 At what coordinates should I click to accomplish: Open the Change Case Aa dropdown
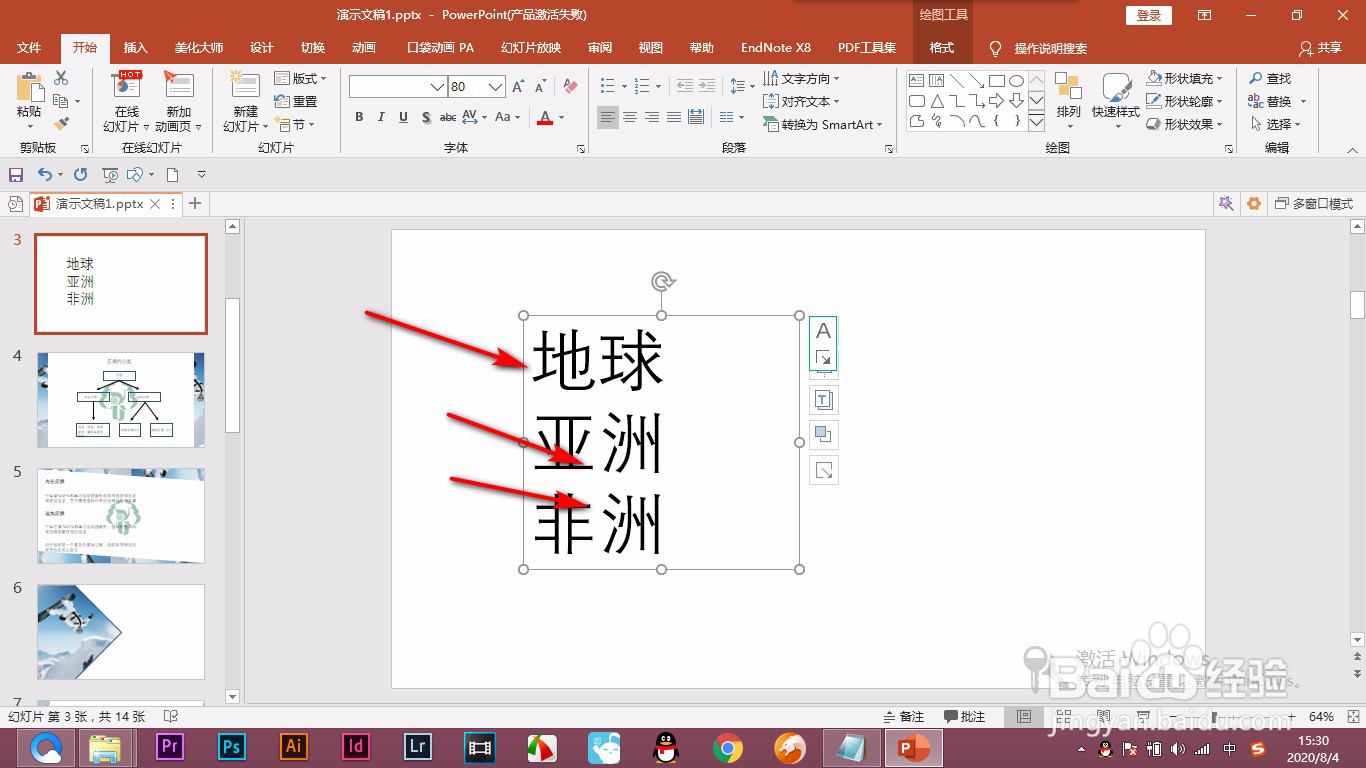click(507, 117)
